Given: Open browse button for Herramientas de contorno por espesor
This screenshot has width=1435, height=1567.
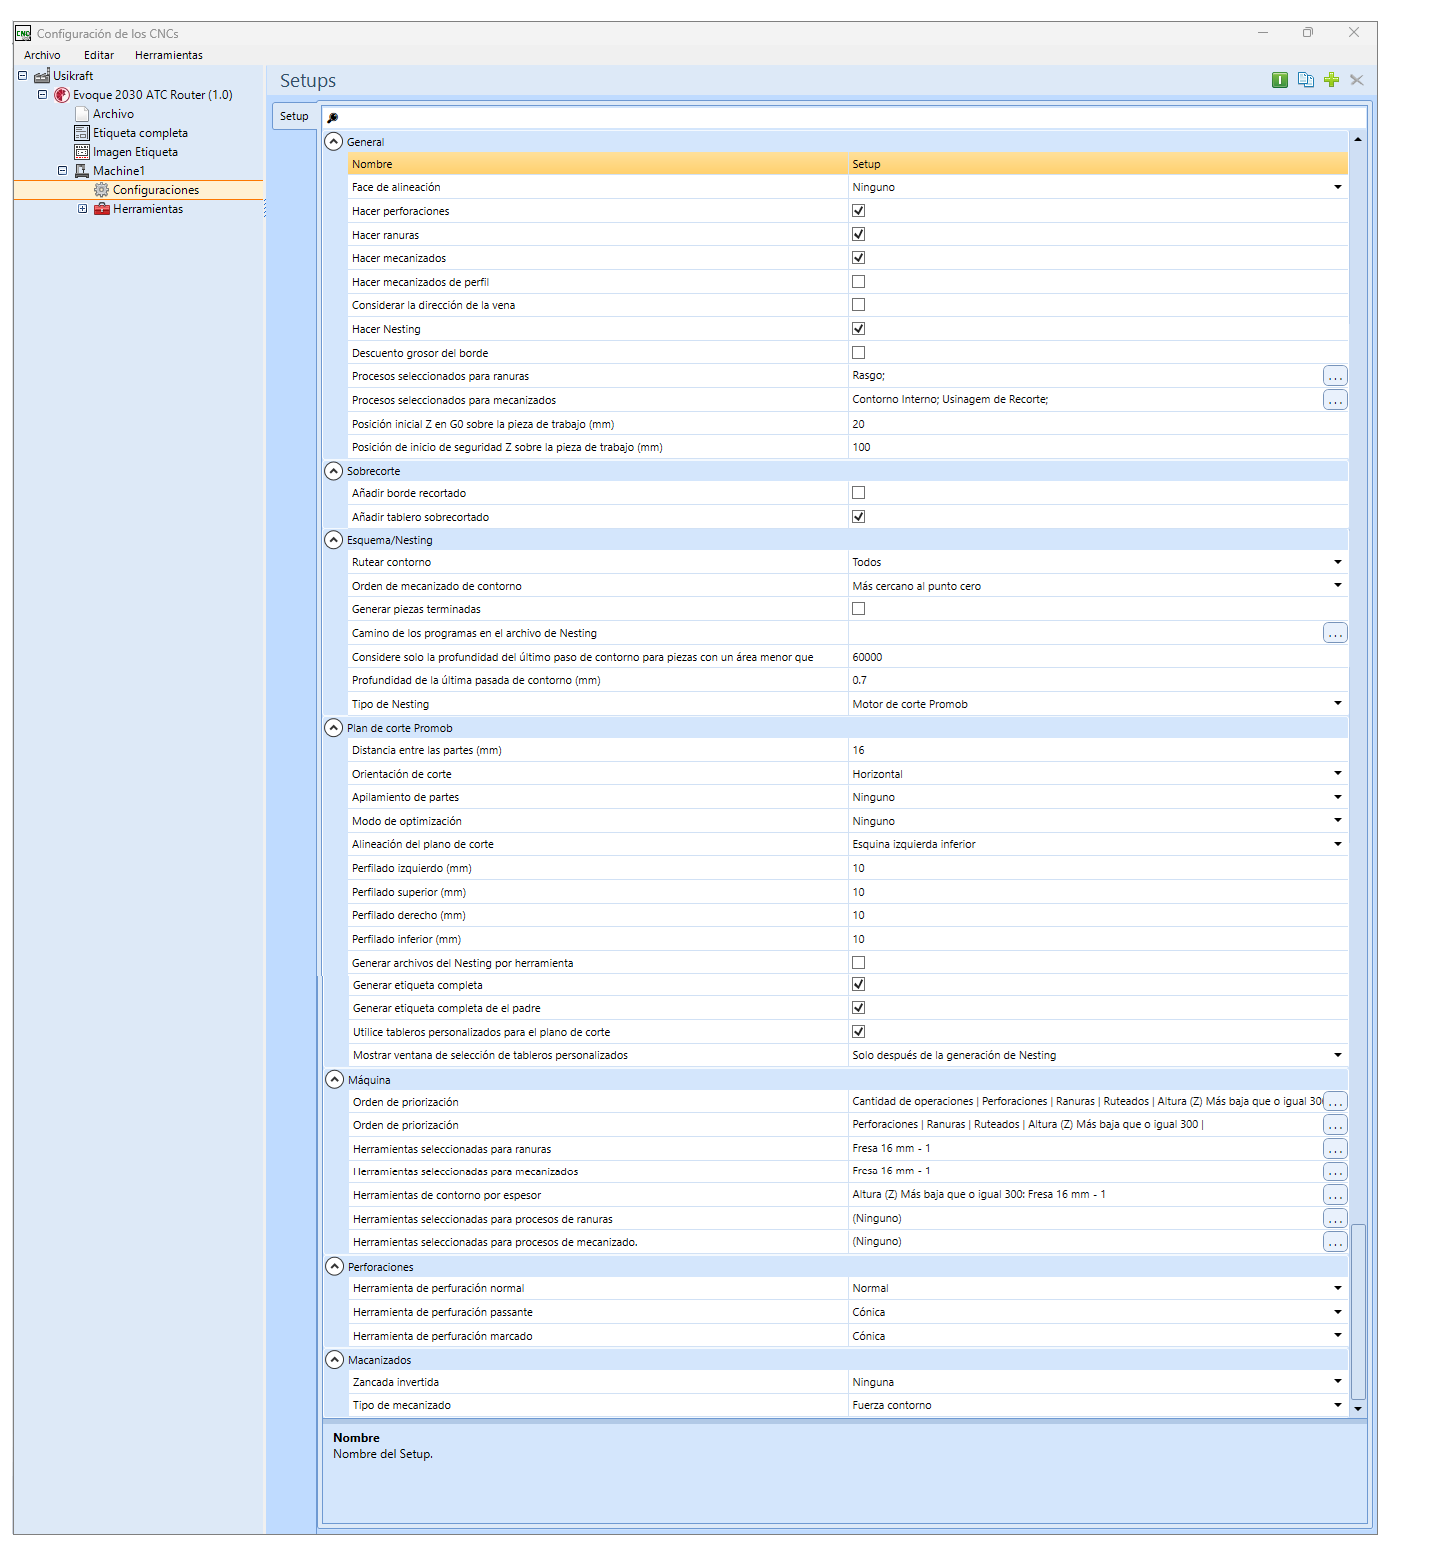Looking at the screenshot, I should (1335, 1195).
